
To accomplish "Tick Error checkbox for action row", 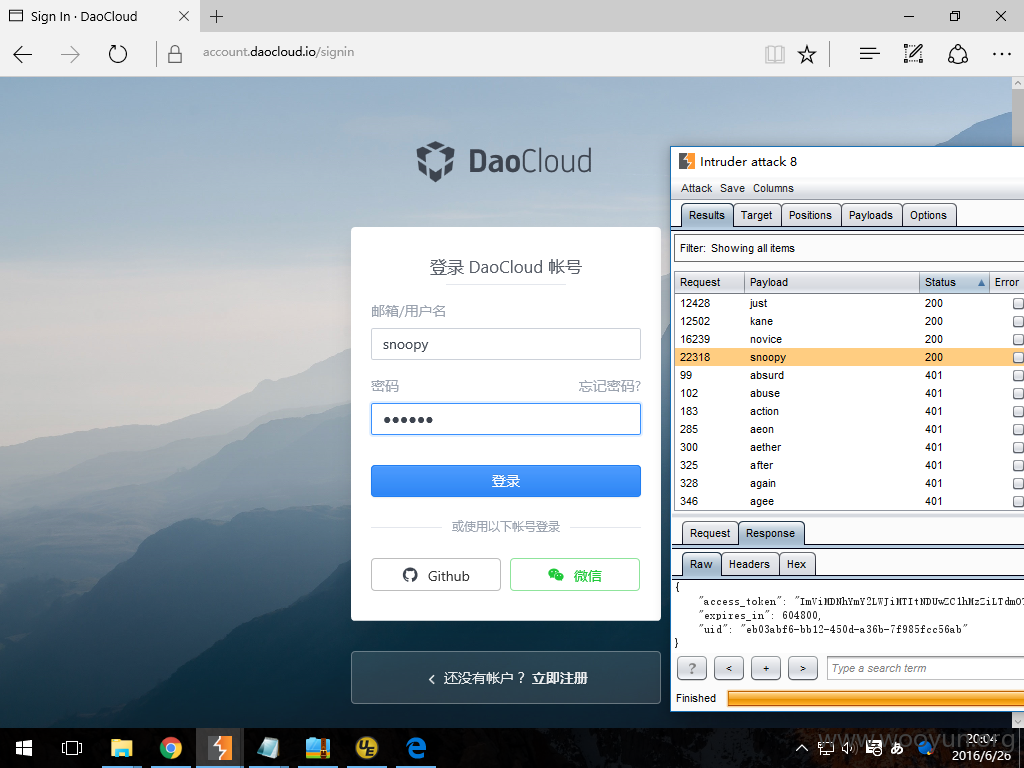I will click(x=1017, y=411).
